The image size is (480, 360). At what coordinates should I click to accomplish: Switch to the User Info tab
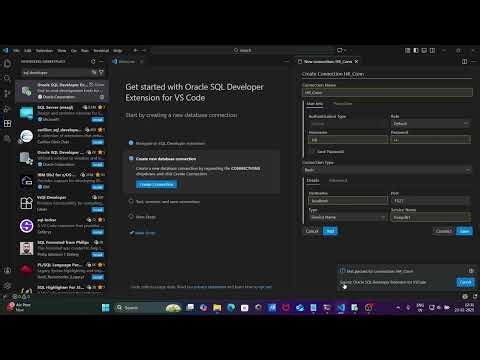[x=315, y=104]
